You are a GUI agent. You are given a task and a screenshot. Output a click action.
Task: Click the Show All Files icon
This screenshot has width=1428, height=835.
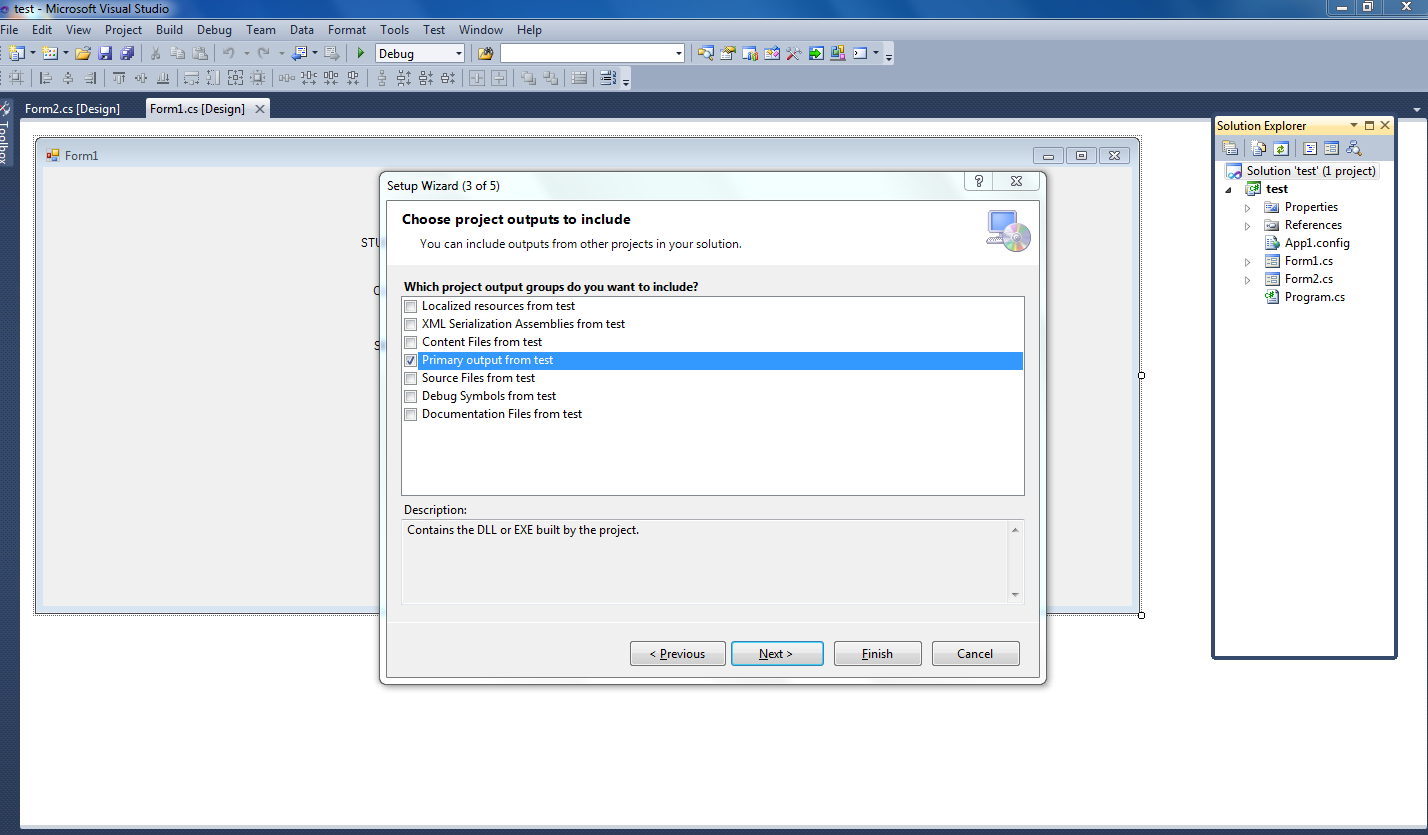coord(1258,147)
